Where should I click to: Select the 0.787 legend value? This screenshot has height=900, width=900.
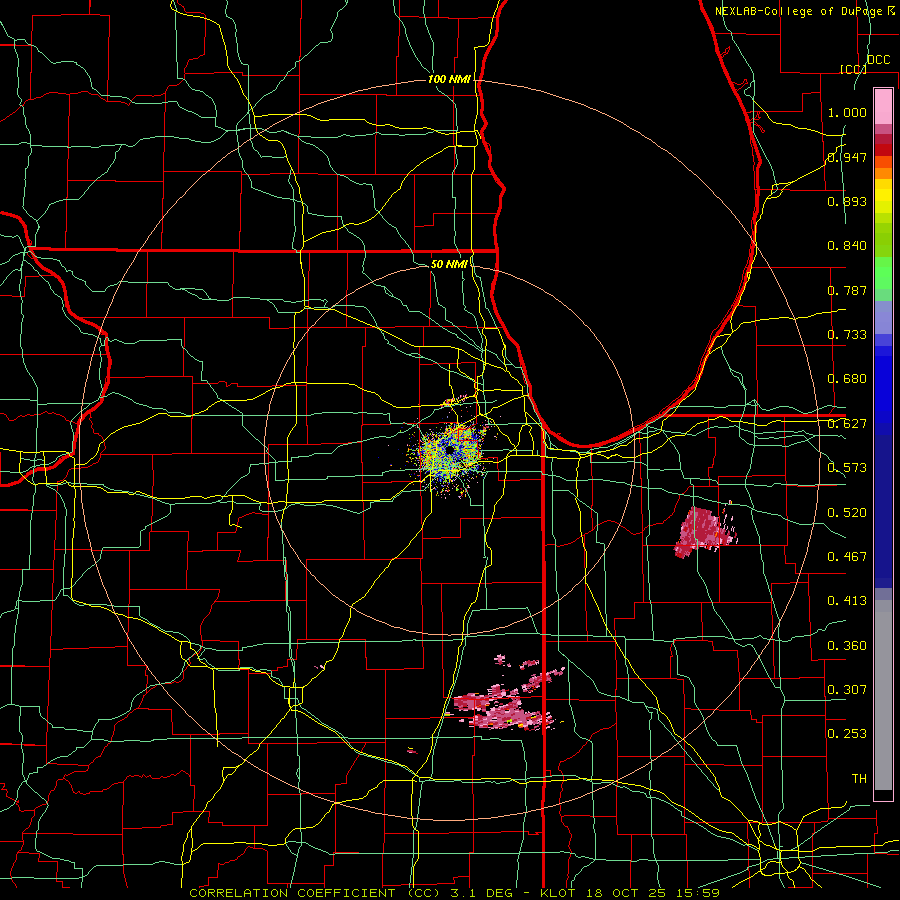tap(847, 290)
